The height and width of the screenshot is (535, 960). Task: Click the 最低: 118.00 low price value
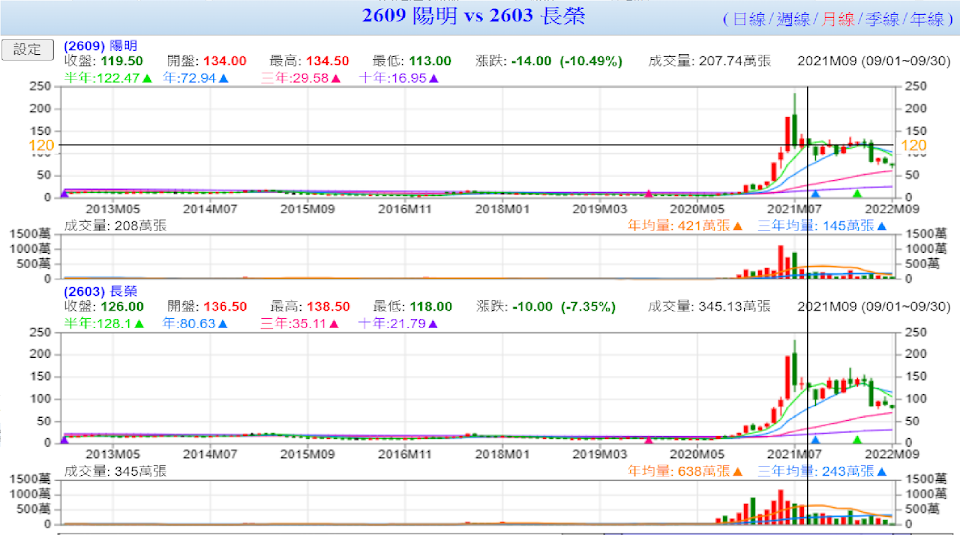click(412, 307)
